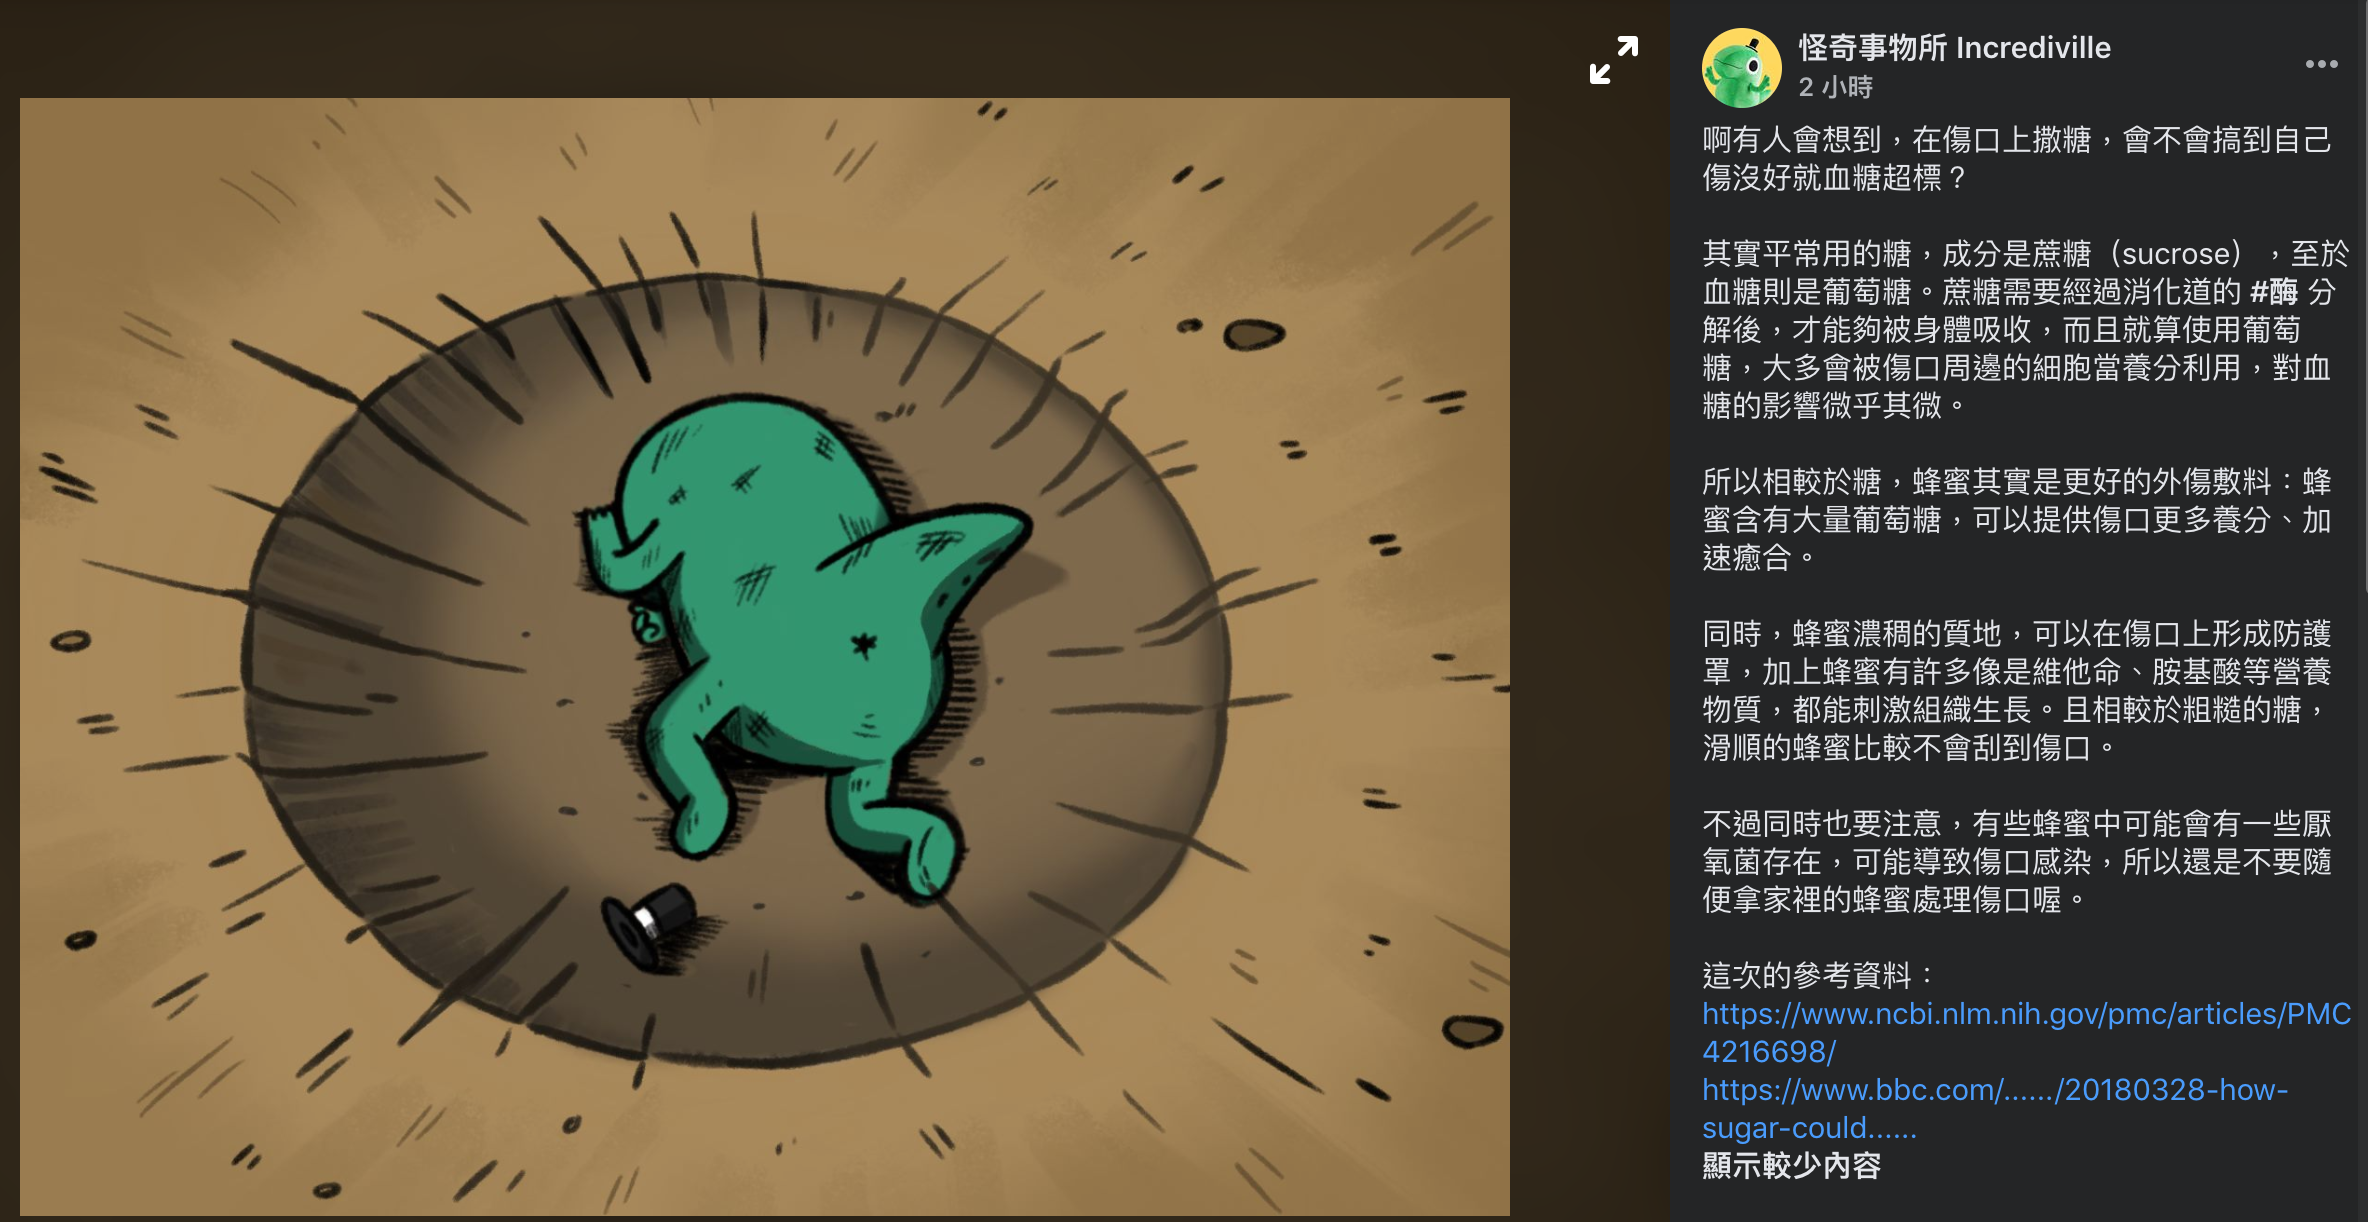Collapse the post with 顯示較少內容
Image resolution: width=2368 pixels, height=1222 pixels.
pos(1791,1165)
